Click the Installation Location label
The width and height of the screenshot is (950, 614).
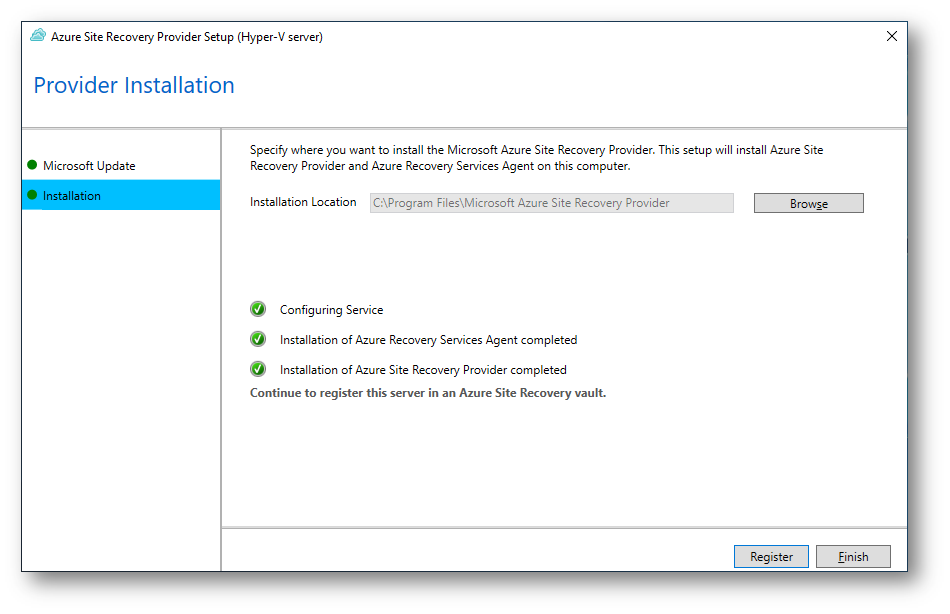click(x=303, y=202)
